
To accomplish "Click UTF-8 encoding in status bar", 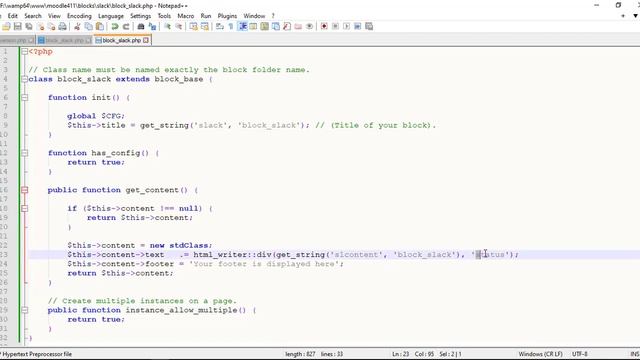I will coord(580,354).
